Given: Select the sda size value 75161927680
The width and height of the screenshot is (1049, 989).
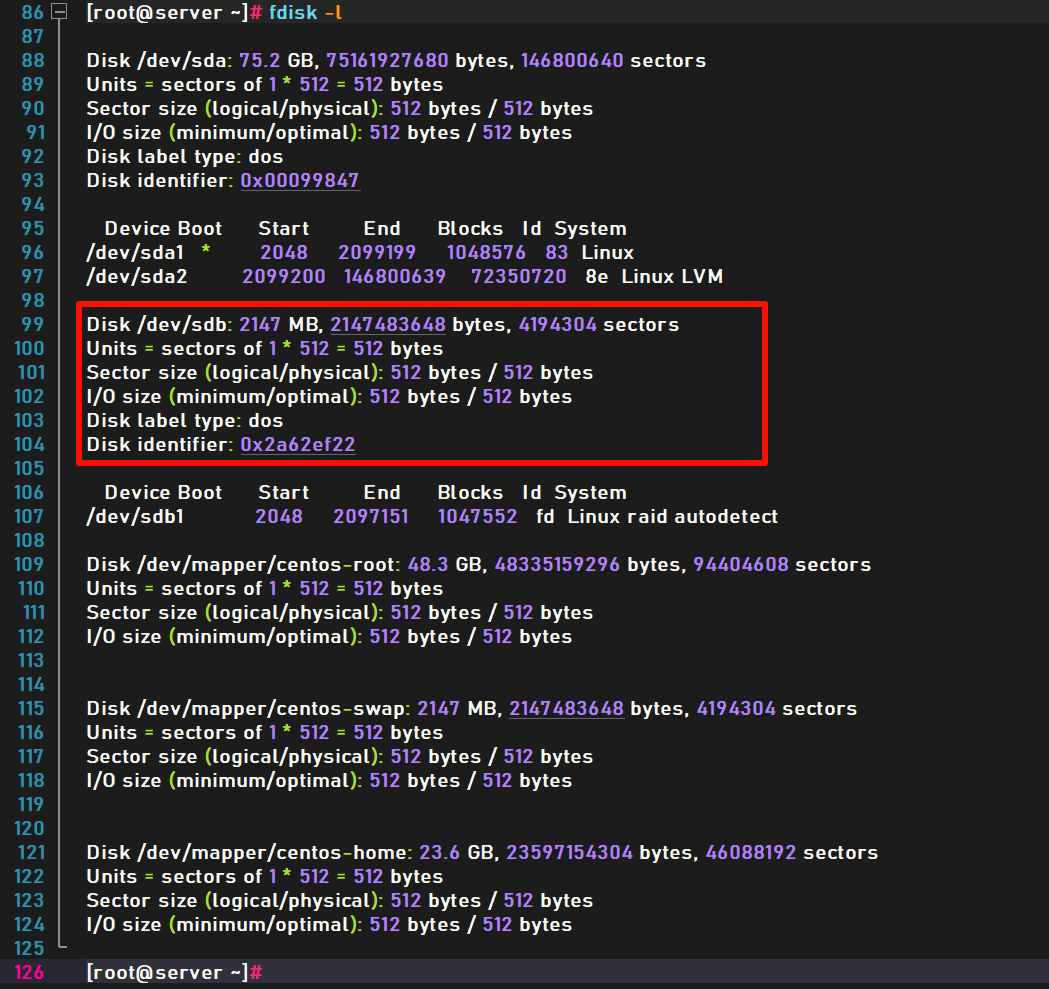Looking at the screenshot, I should [x=387, y=60].
